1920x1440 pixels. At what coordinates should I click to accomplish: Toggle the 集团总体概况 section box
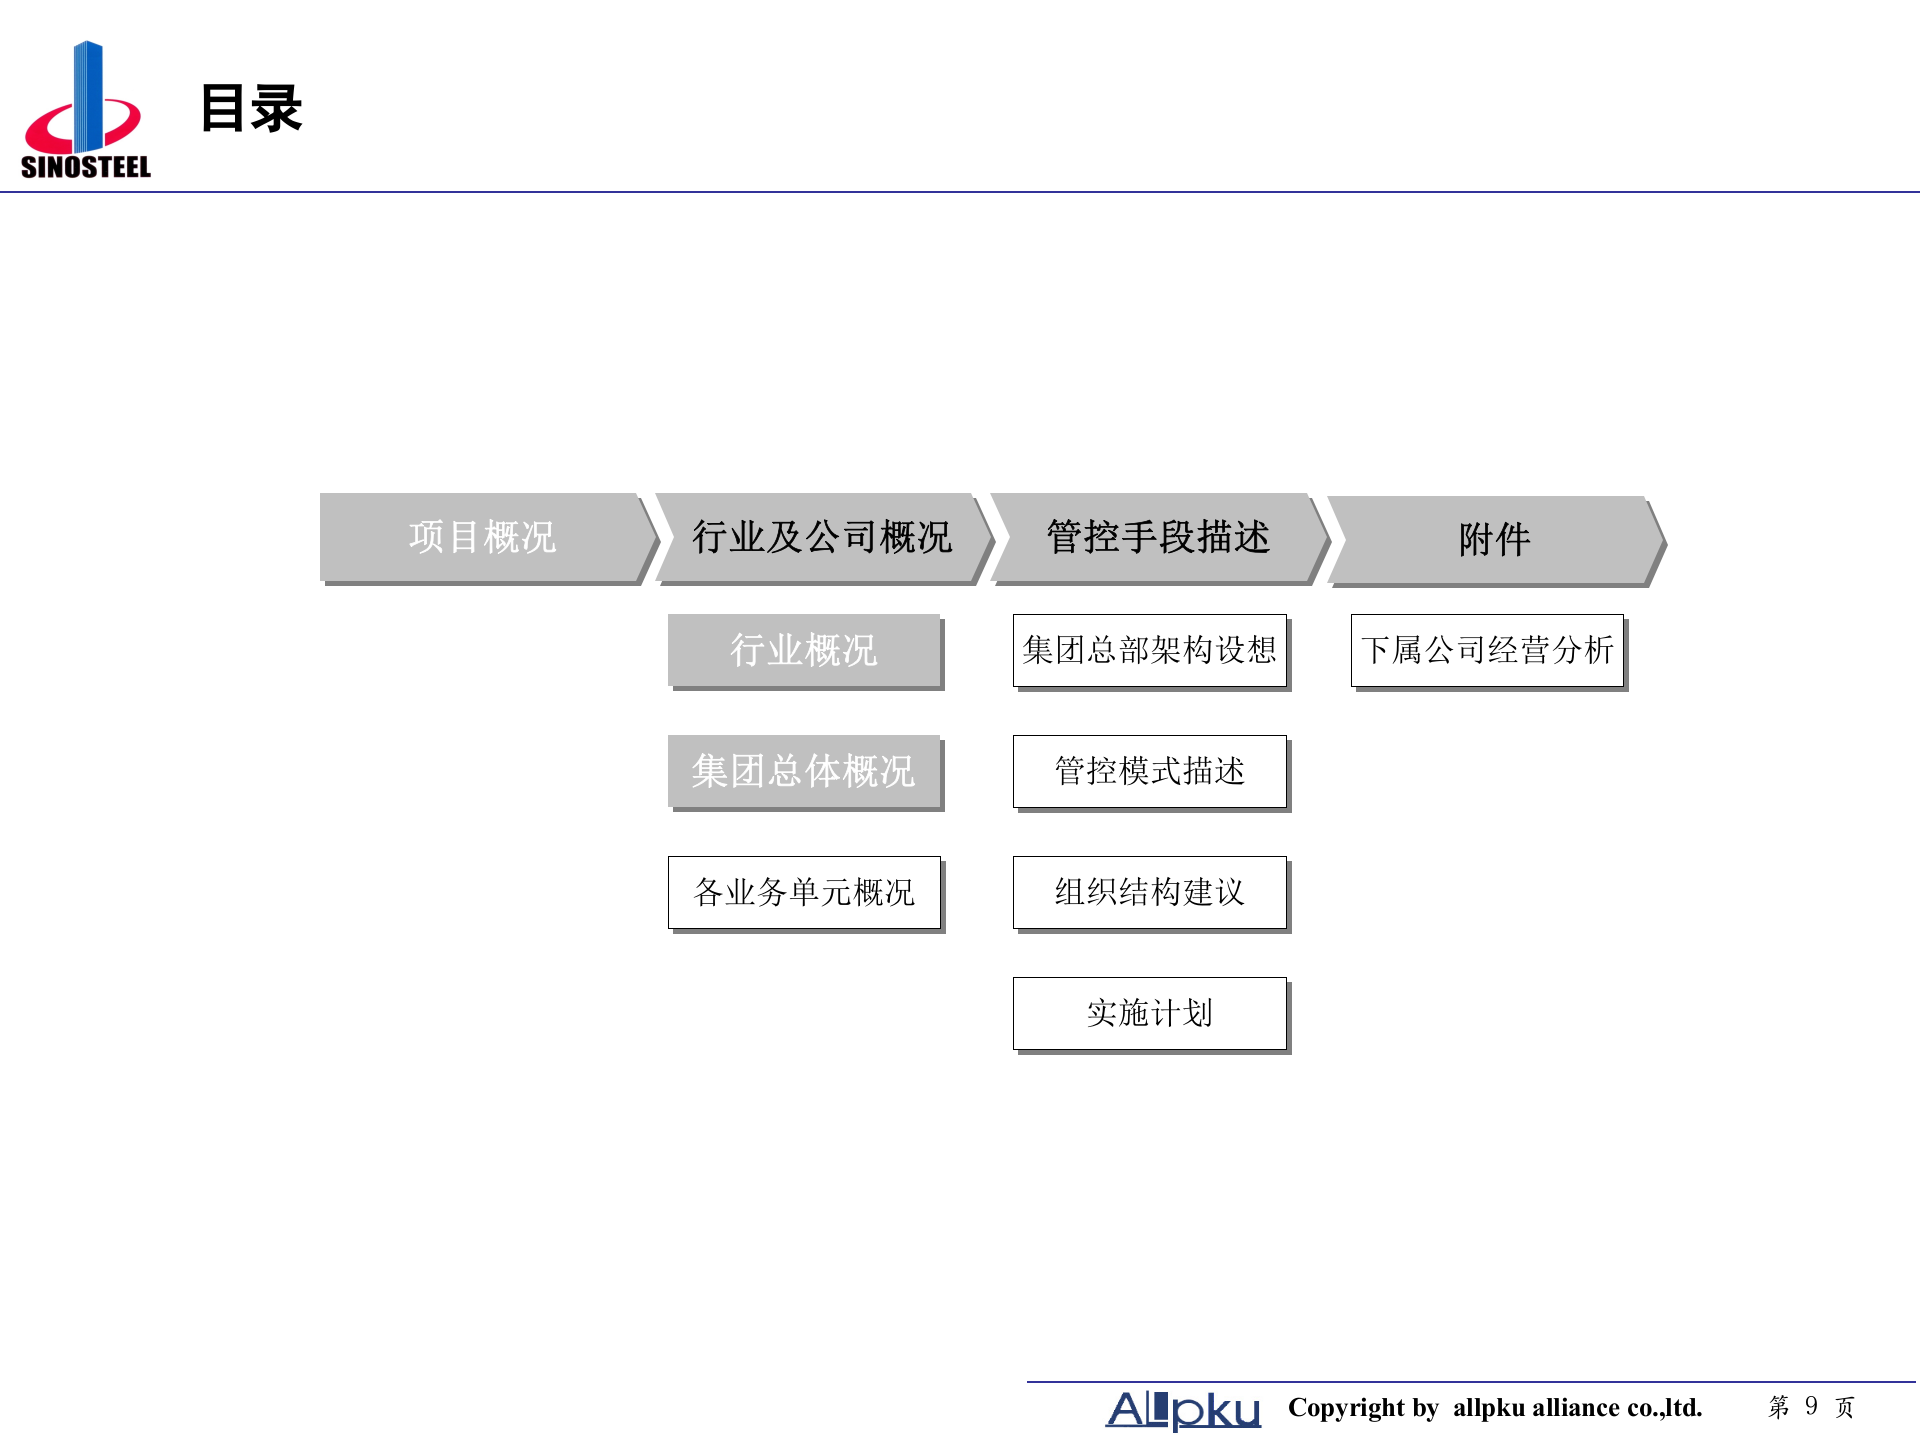[x=806, y=771]
